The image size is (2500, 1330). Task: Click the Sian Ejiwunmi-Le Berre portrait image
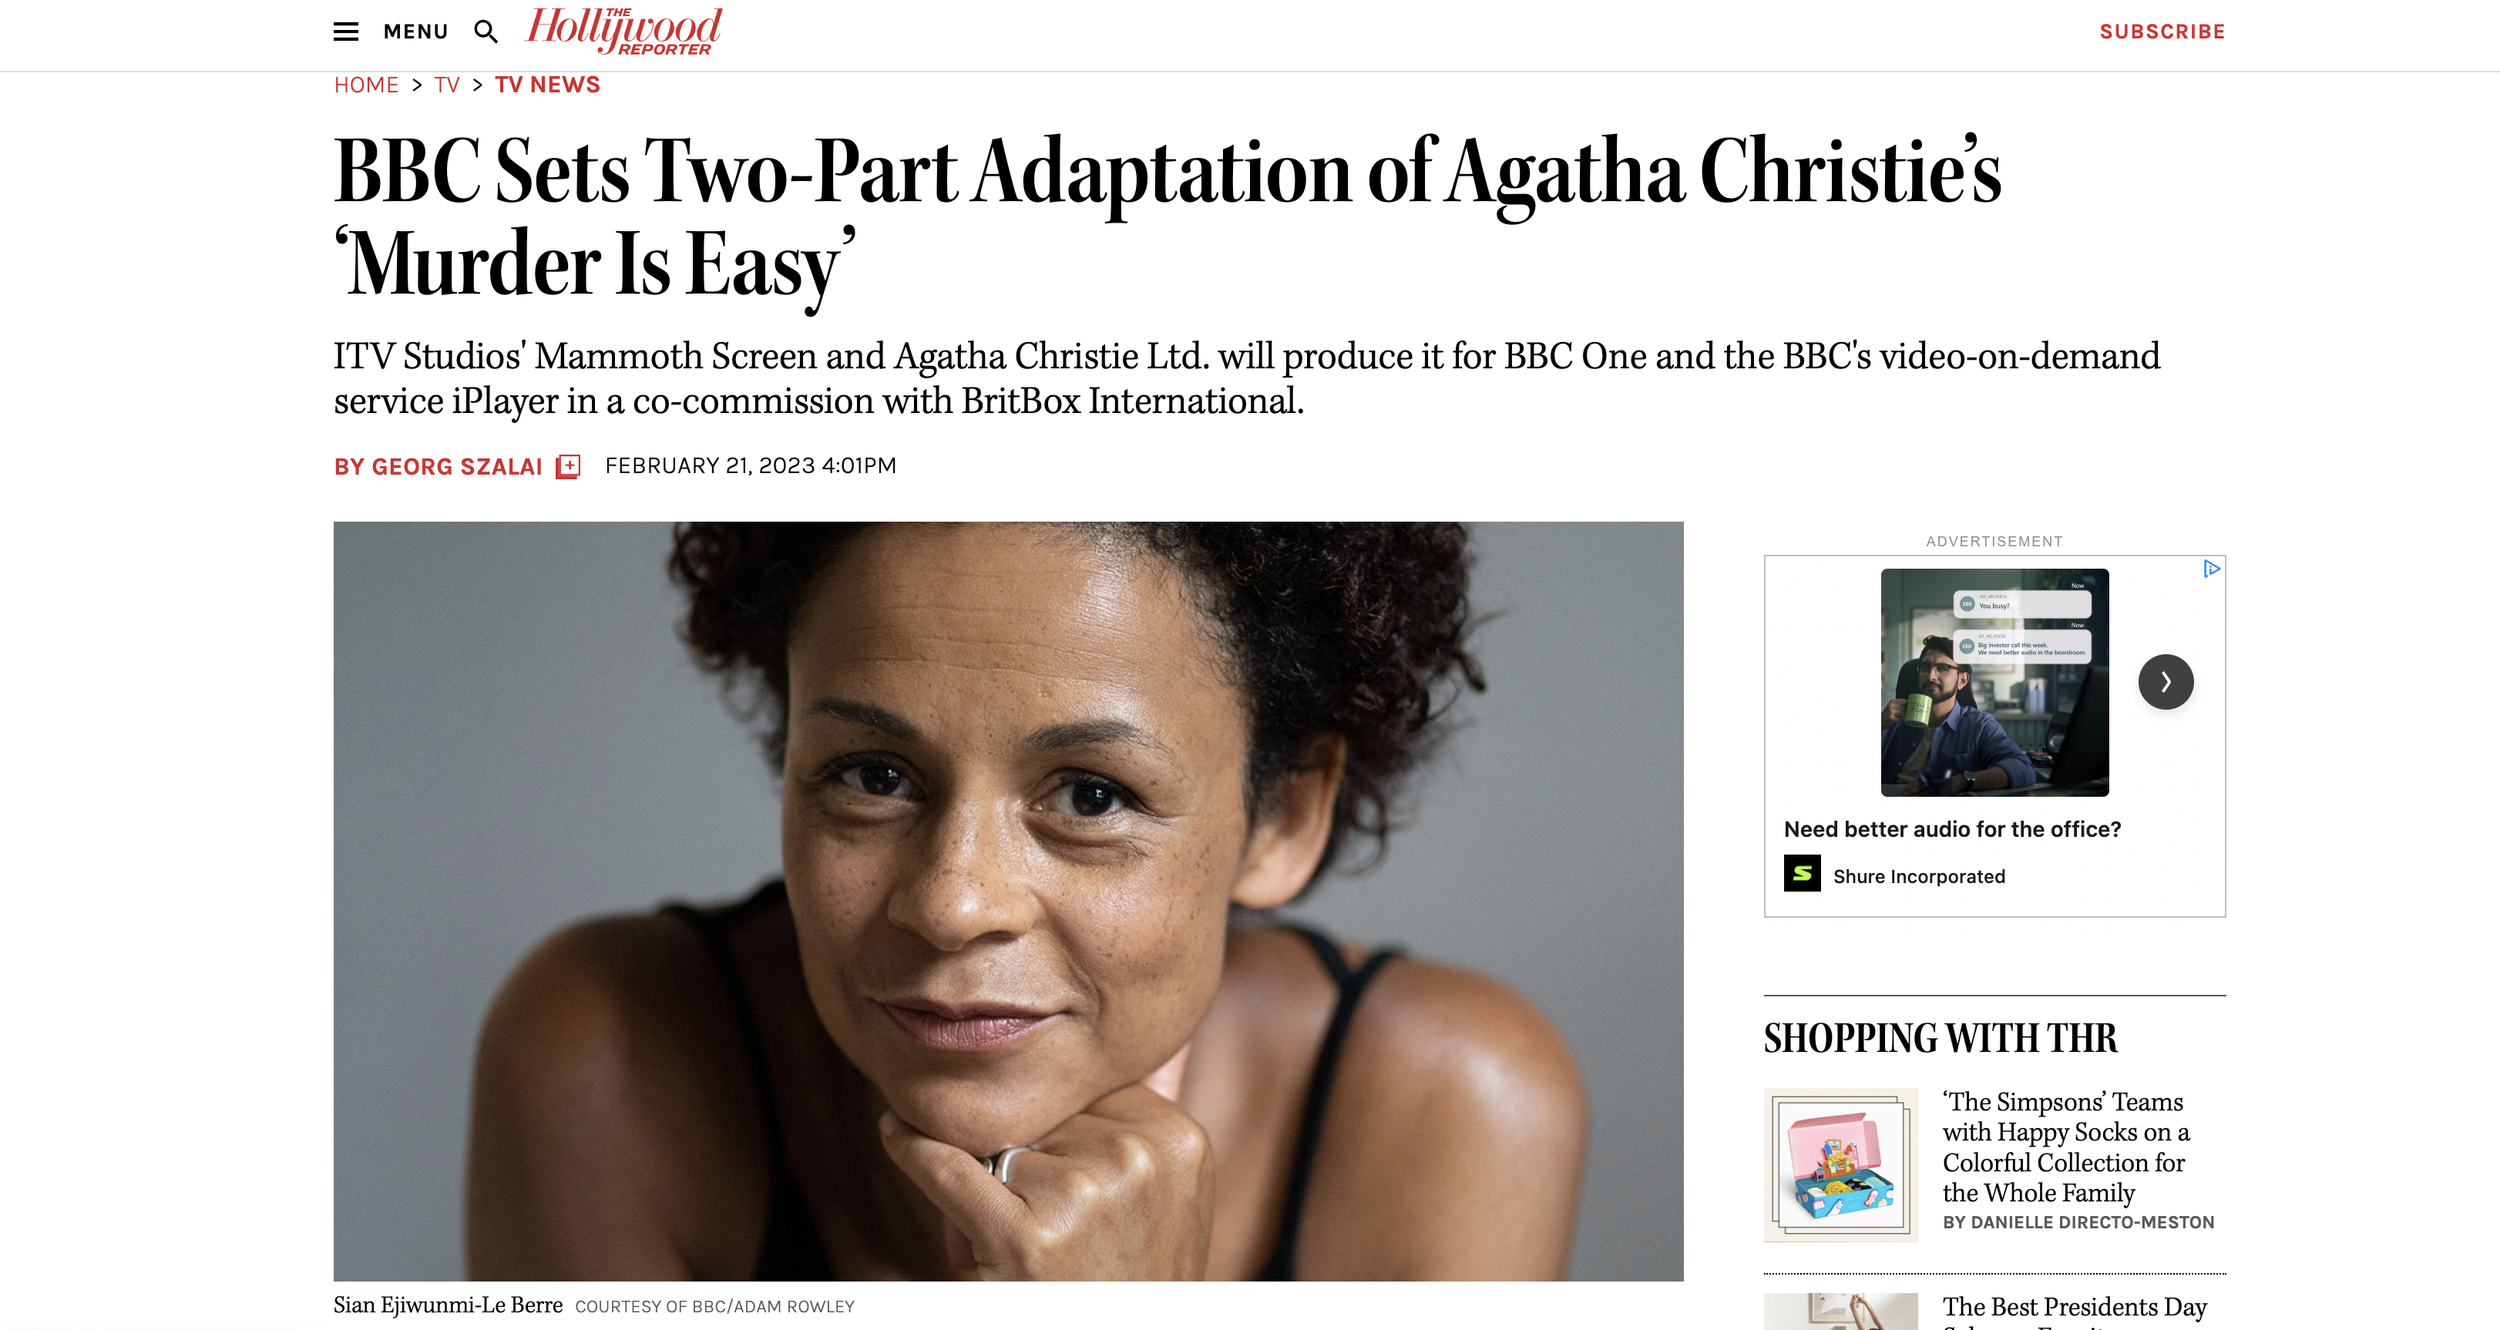1008,901
